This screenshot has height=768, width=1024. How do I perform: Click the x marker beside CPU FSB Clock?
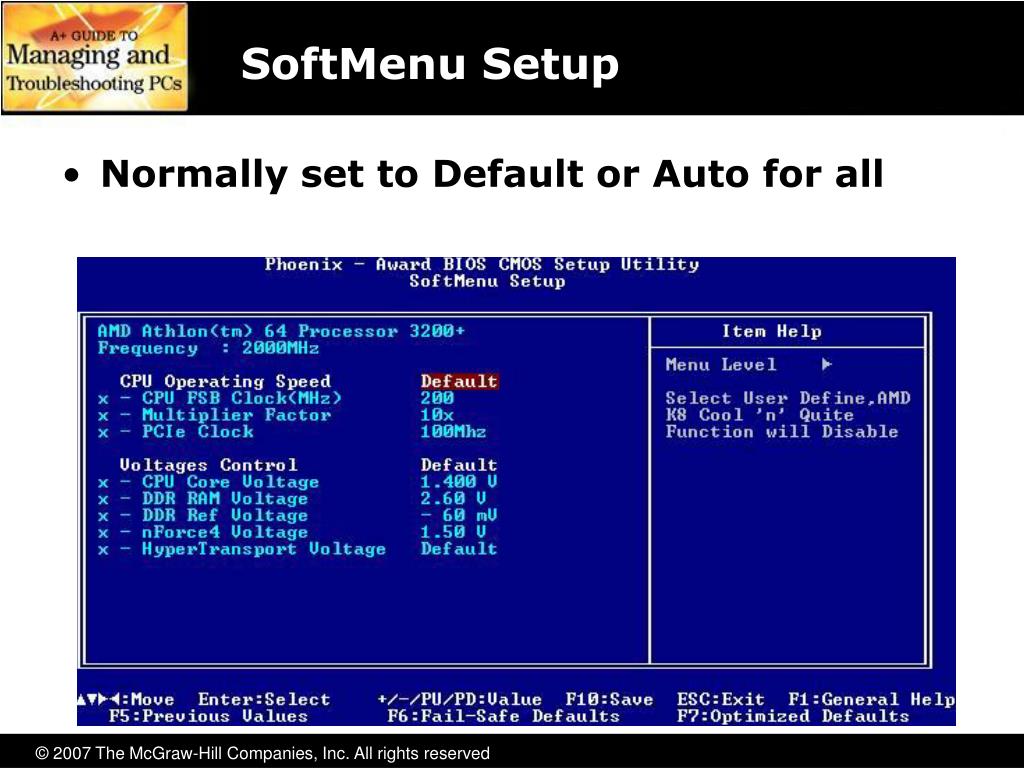103,400
